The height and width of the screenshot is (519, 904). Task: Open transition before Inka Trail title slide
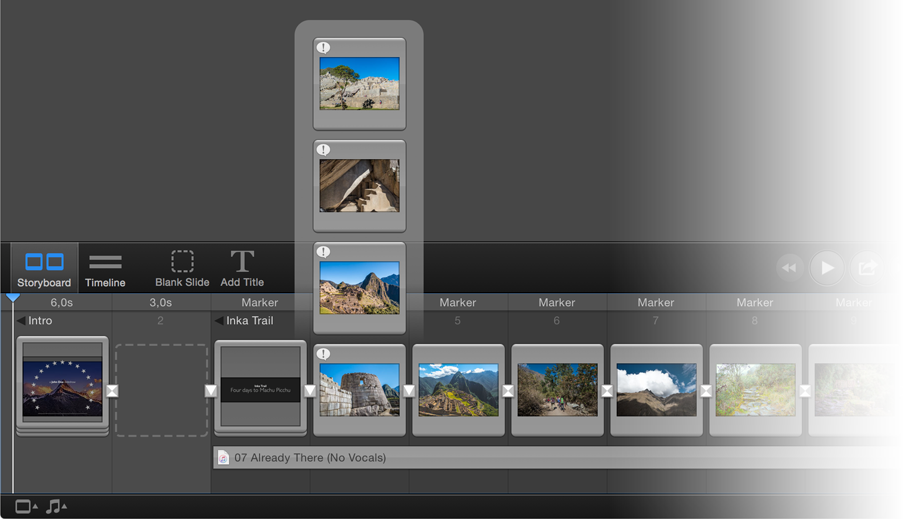[211, 391]
